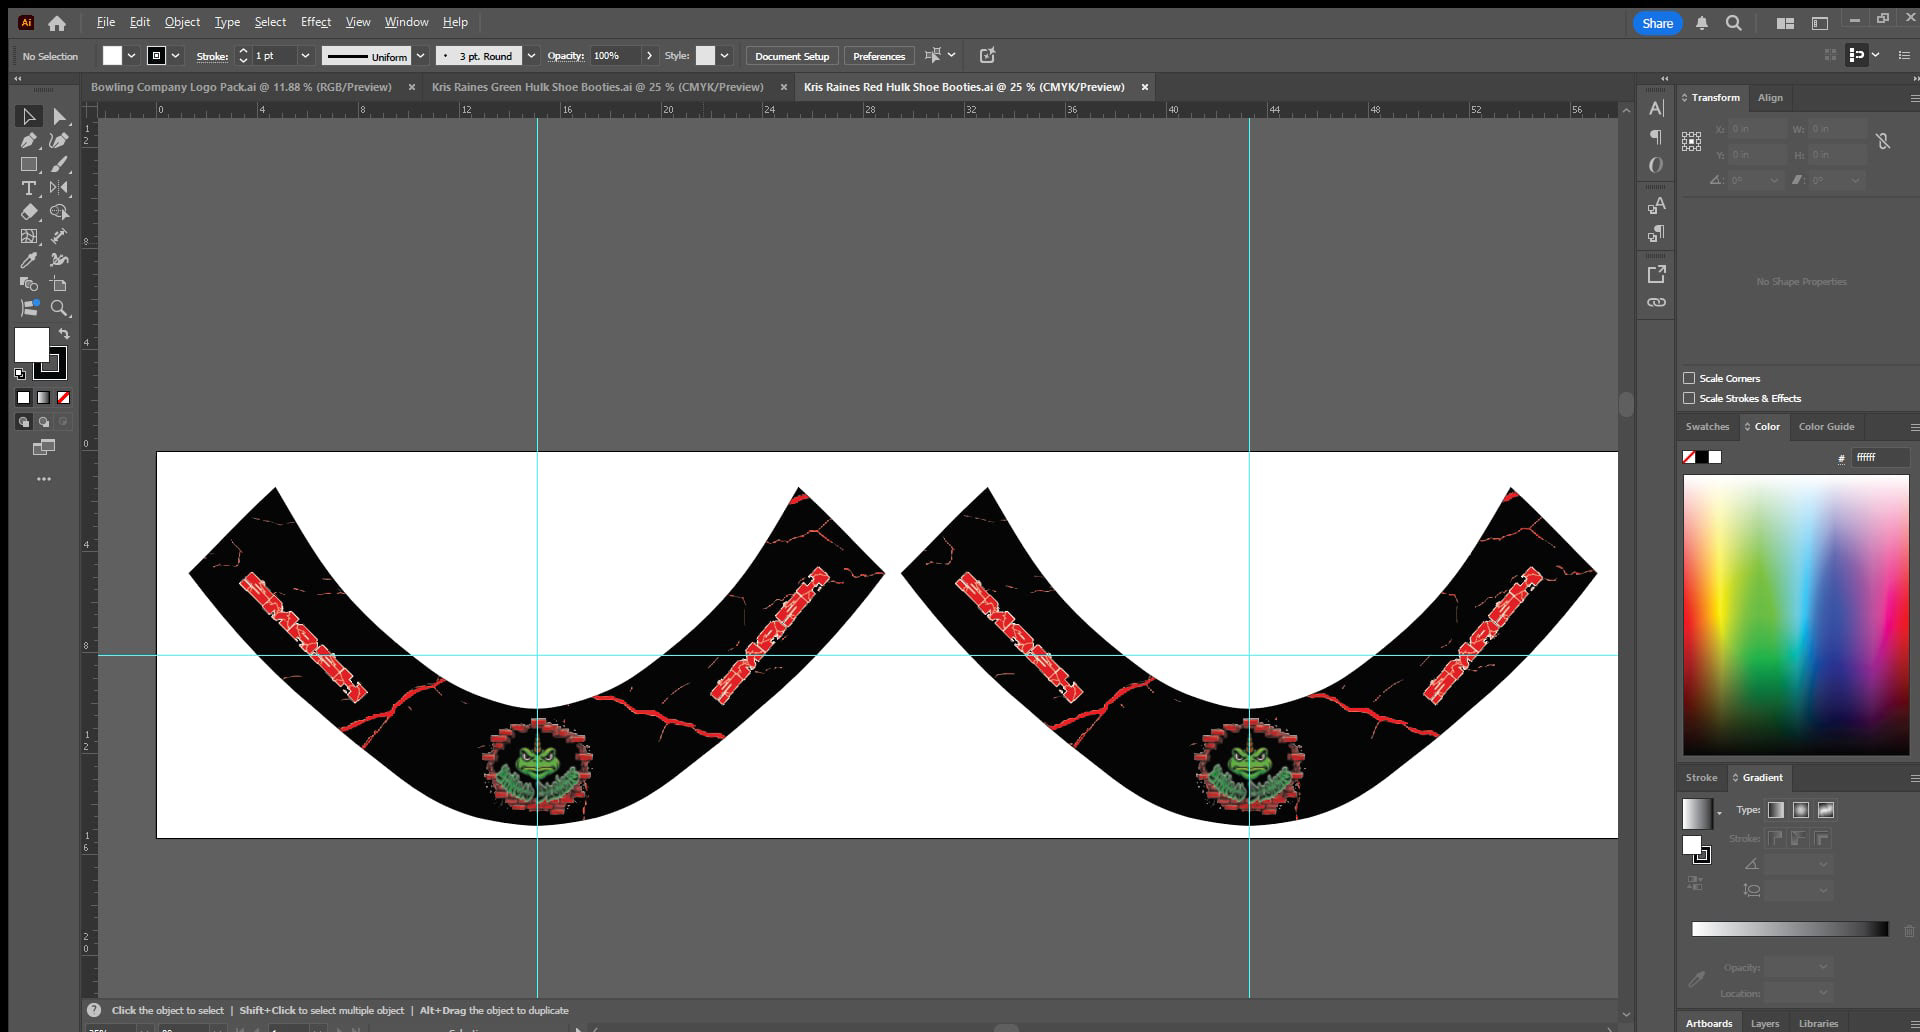Screen dimensions: 1920x1032
Task: Open the stroke weight dropdown
Action: click(x=305, y=56)
